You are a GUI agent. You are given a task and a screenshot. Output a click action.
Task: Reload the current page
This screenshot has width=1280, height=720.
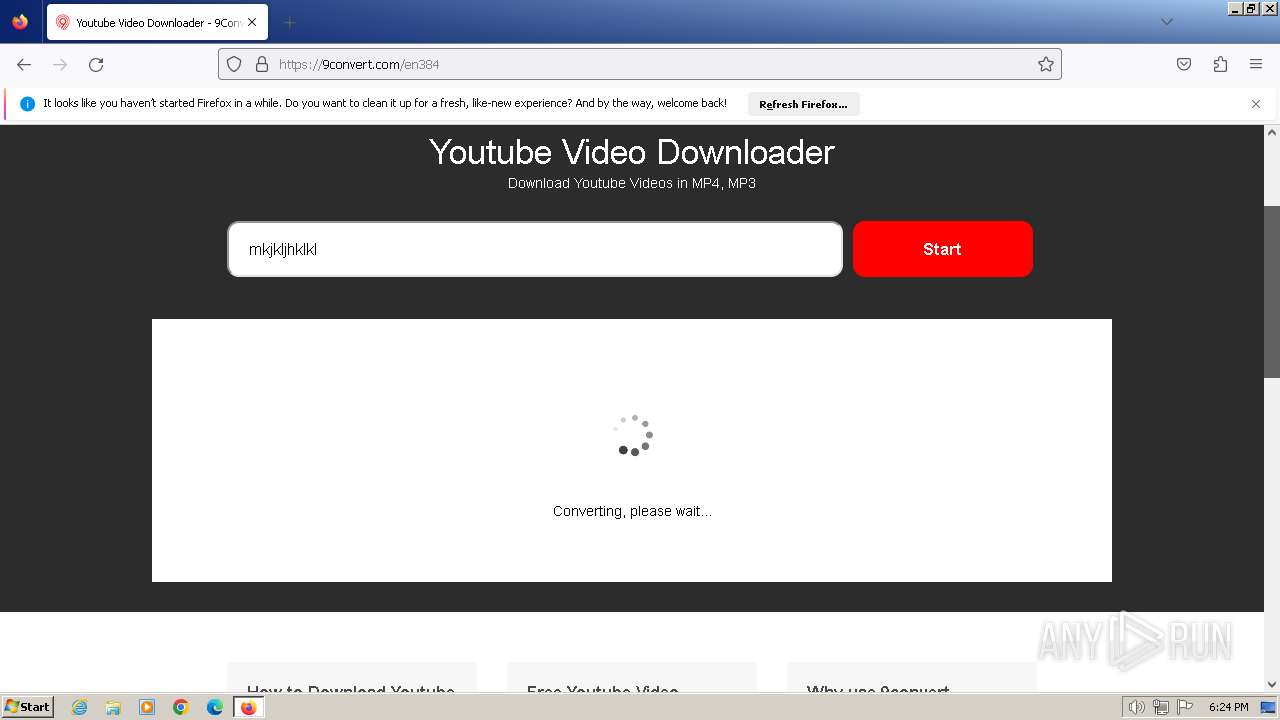pyautogui.click(x=96, y=64)
